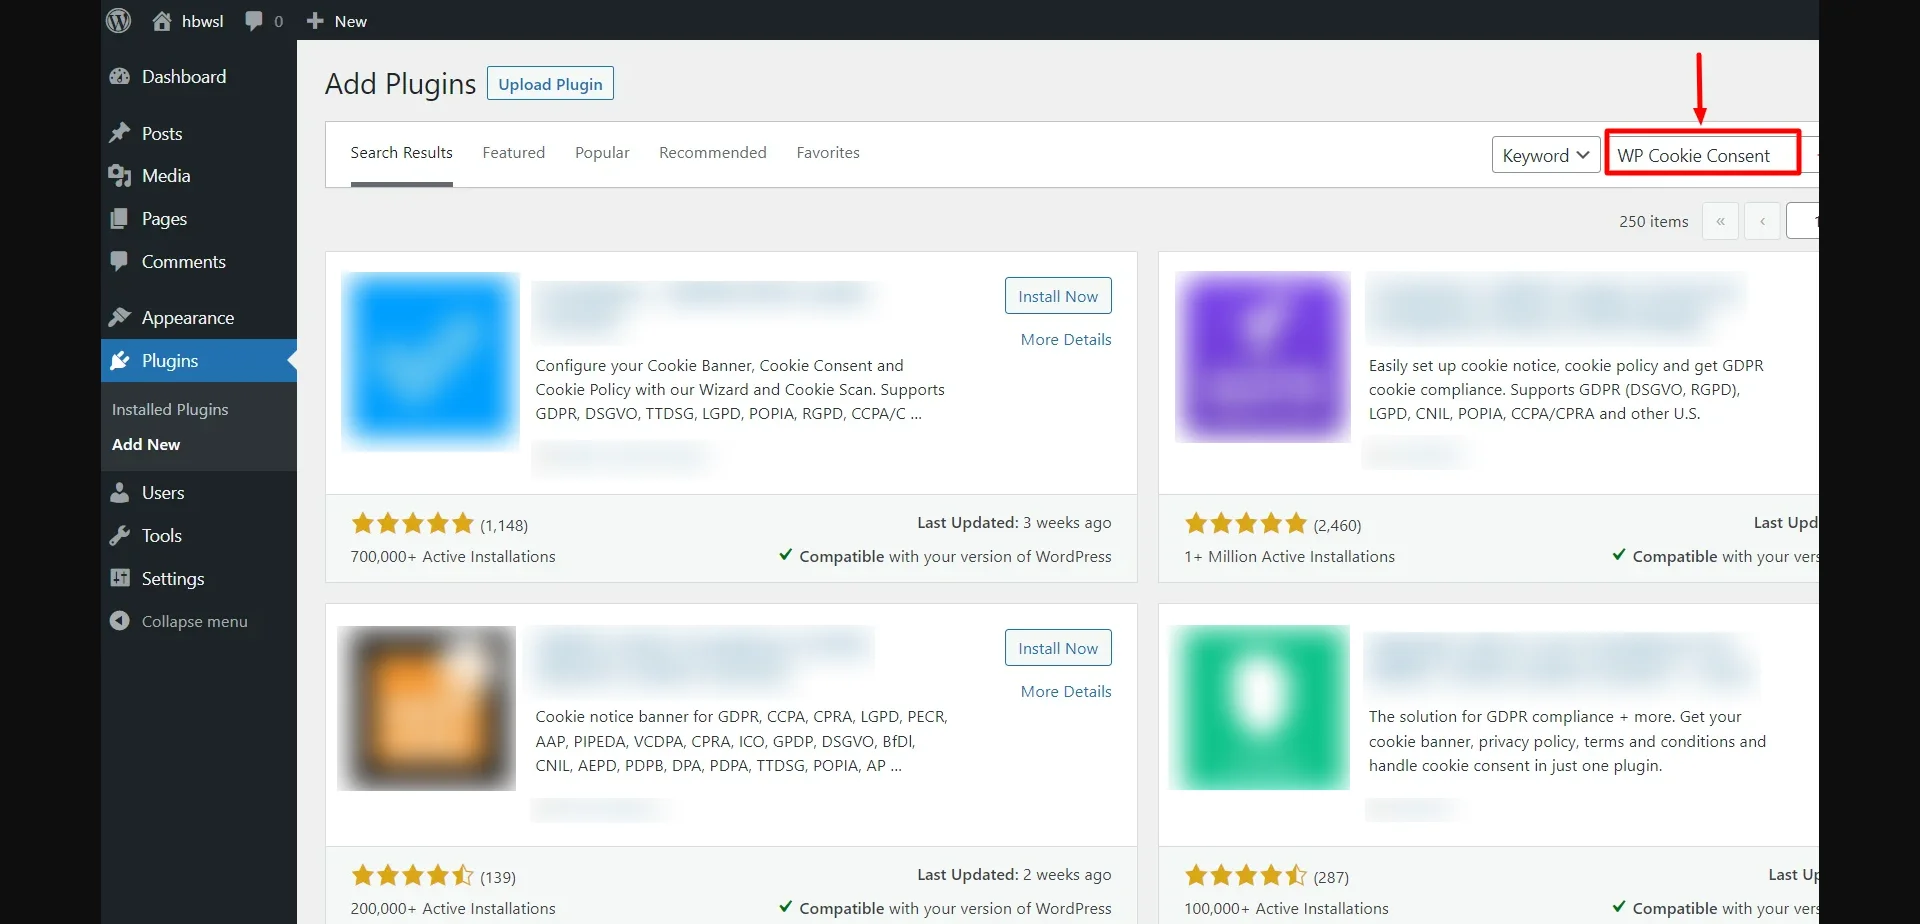Open comments via the speech bubble icon

coord(255,20)
